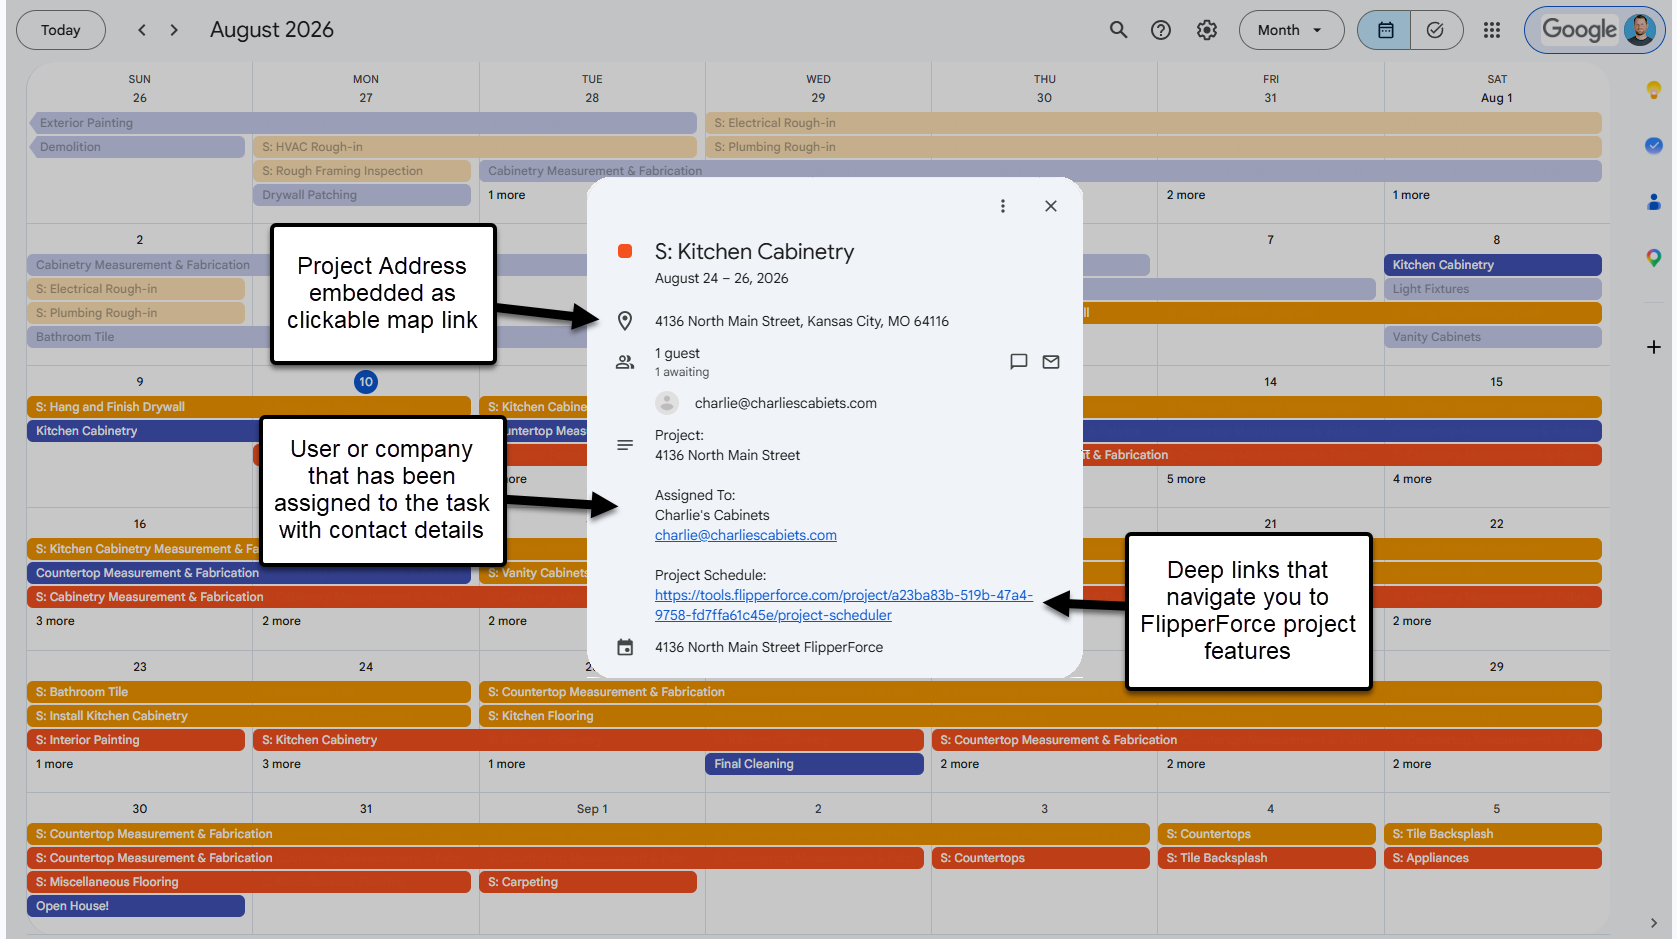
Task: Get add-ons via plus icon
Action: coord(1654,347)
